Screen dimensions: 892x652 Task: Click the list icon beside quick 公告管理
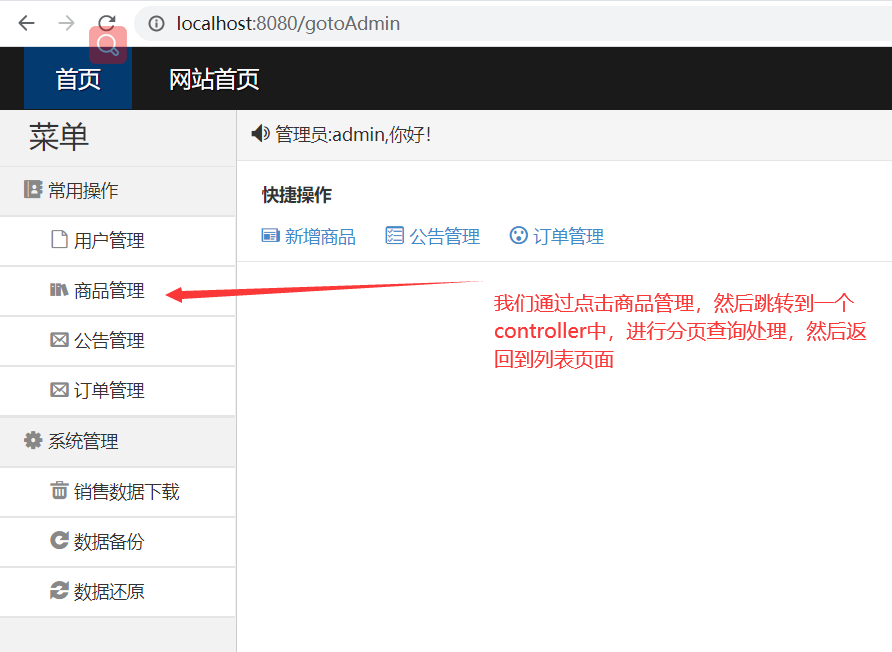click(x=394, y=235)
